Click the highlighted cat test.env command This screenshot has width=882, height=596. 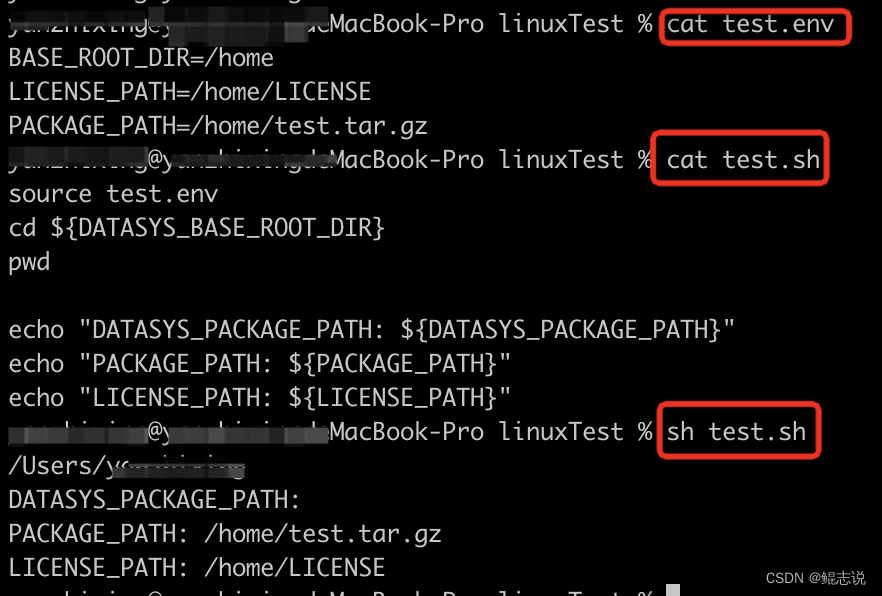(750, 25)
